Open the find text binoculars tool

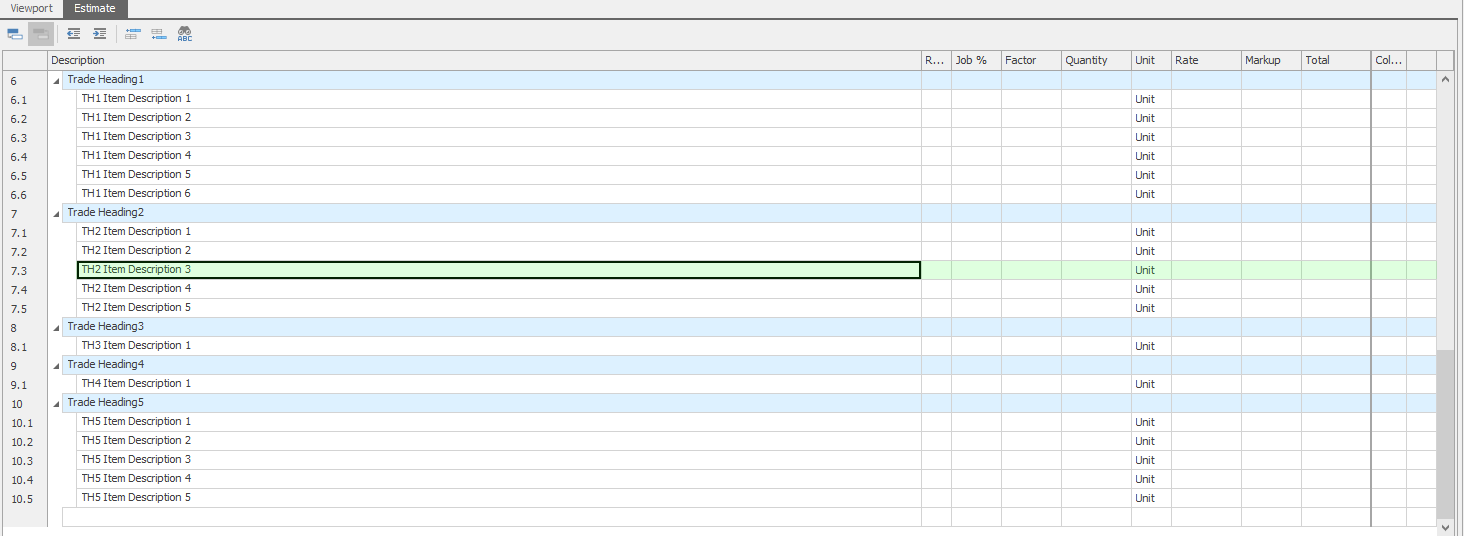(185, 34)
